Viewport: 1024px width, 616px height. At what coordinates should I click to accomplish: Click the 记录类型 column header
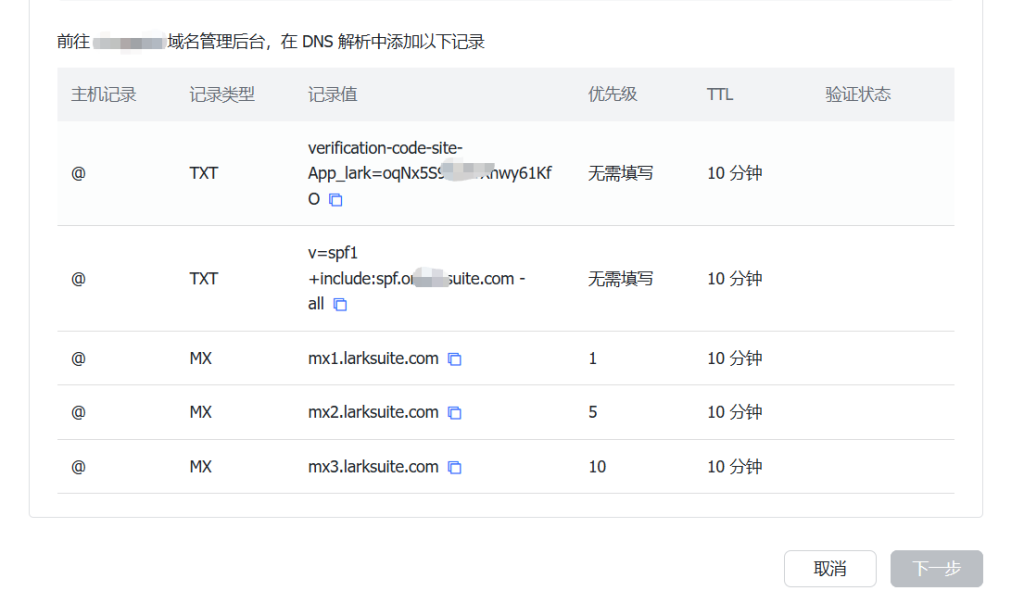(x=222, y=95)
